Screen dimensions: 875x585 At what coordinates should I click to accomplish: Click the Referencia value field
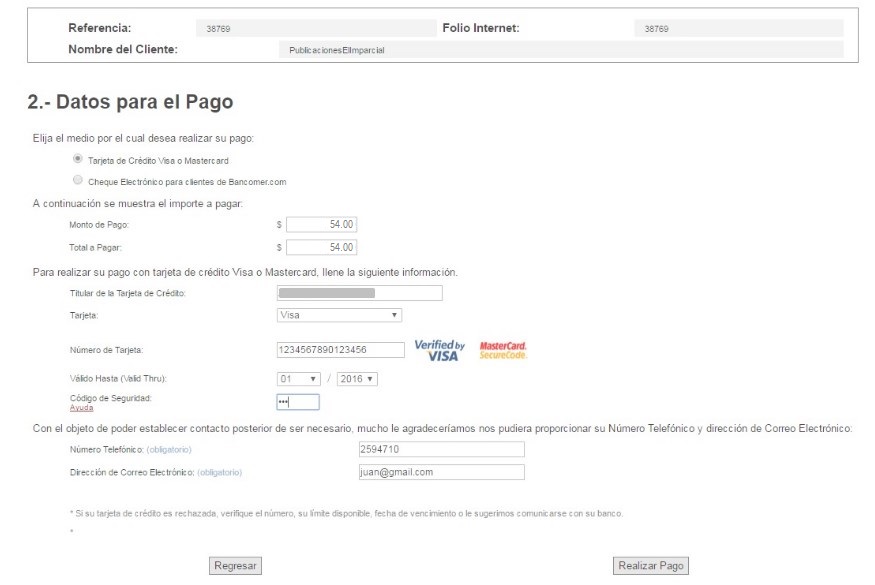coord(318,29)
